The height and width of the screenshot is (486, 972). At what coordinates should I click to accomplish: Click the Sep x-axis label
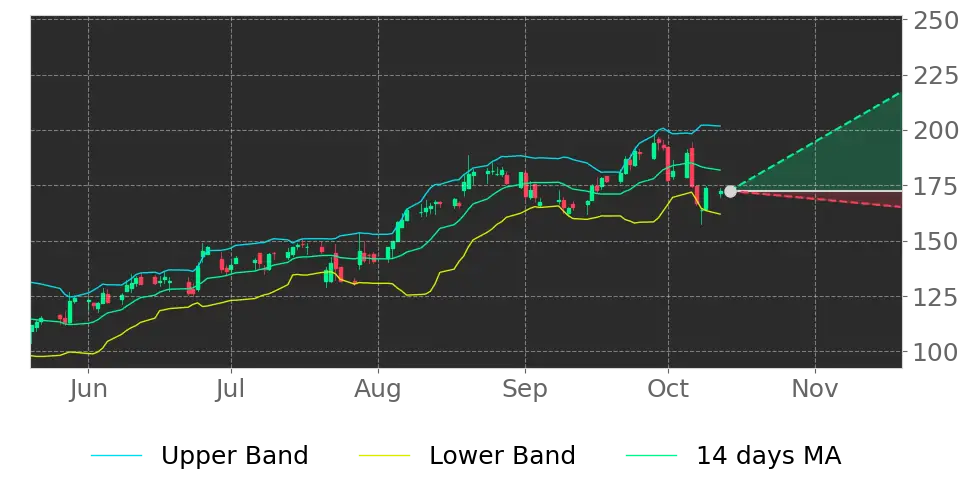(524, 389)
